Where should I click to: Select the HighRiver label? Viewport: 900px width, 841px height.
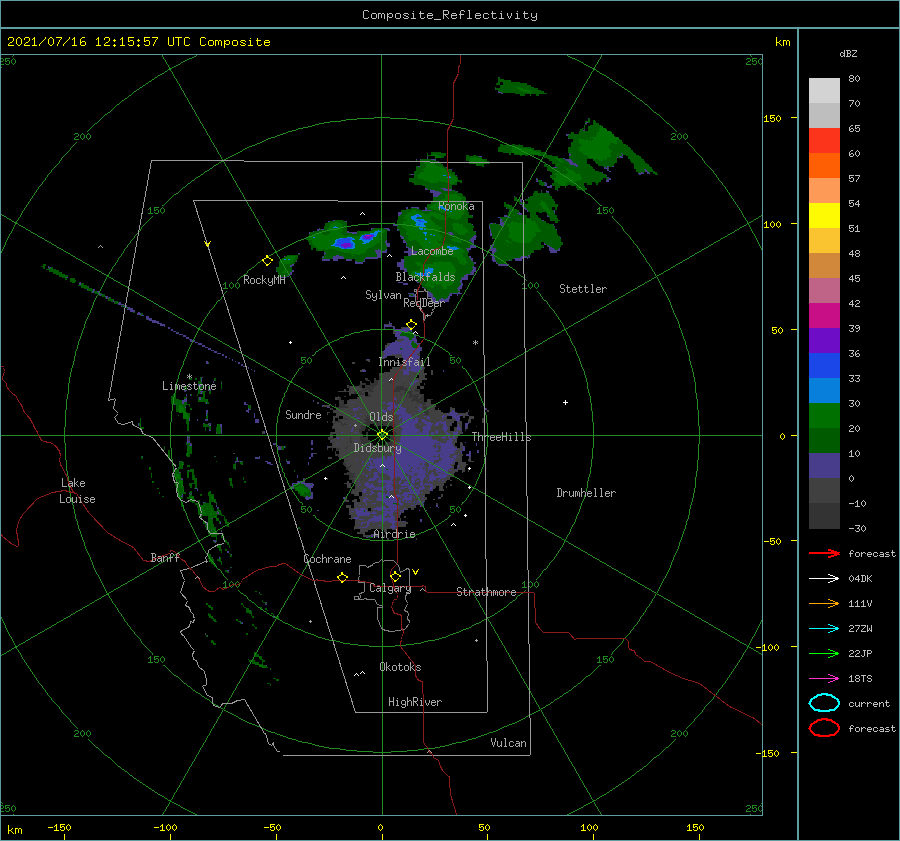point(415,702)
